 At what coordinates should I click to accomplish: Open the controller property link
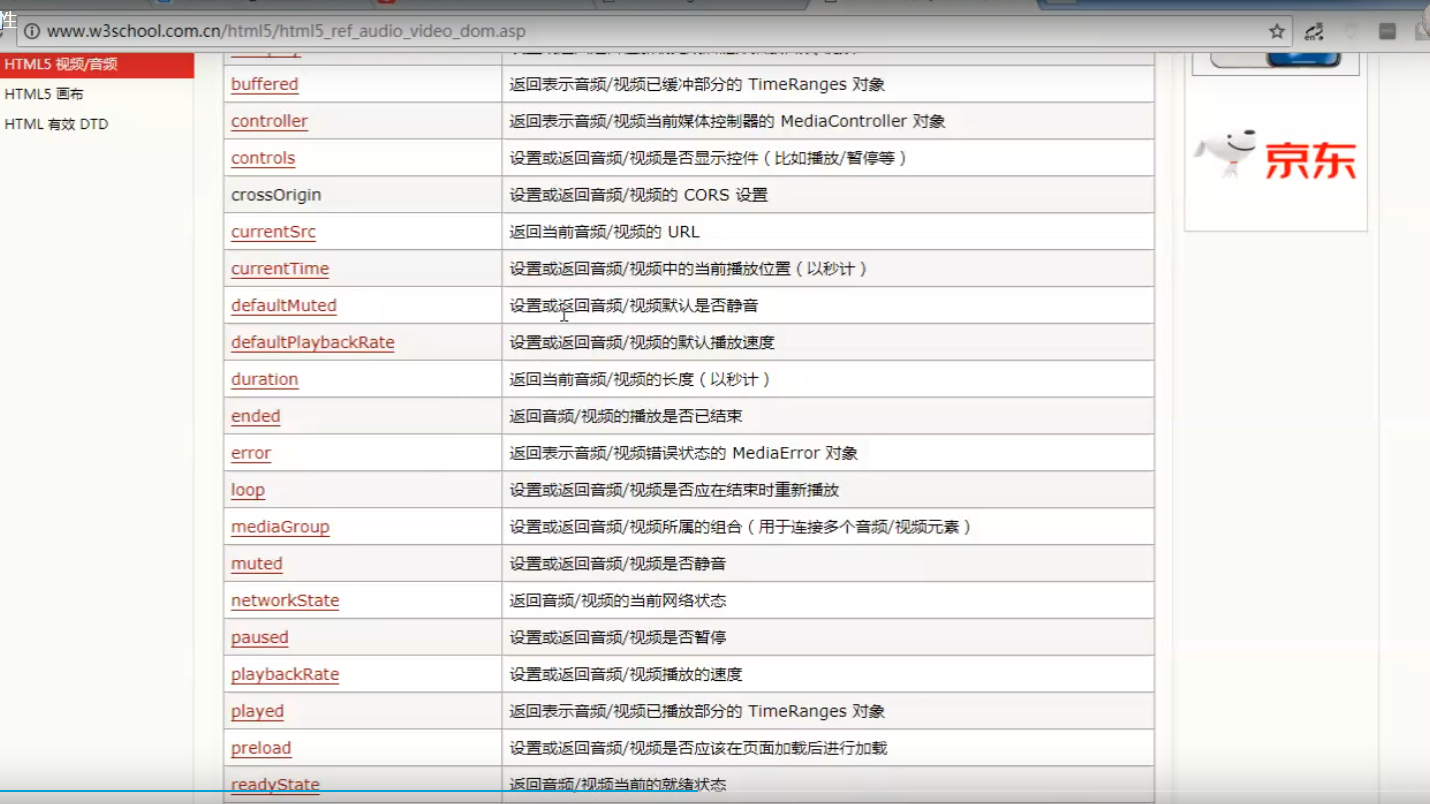click(269, 121)
